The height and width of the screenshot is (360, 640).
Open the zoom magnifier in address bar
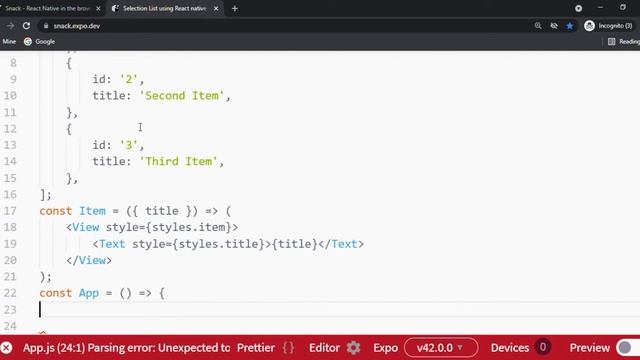538,26
